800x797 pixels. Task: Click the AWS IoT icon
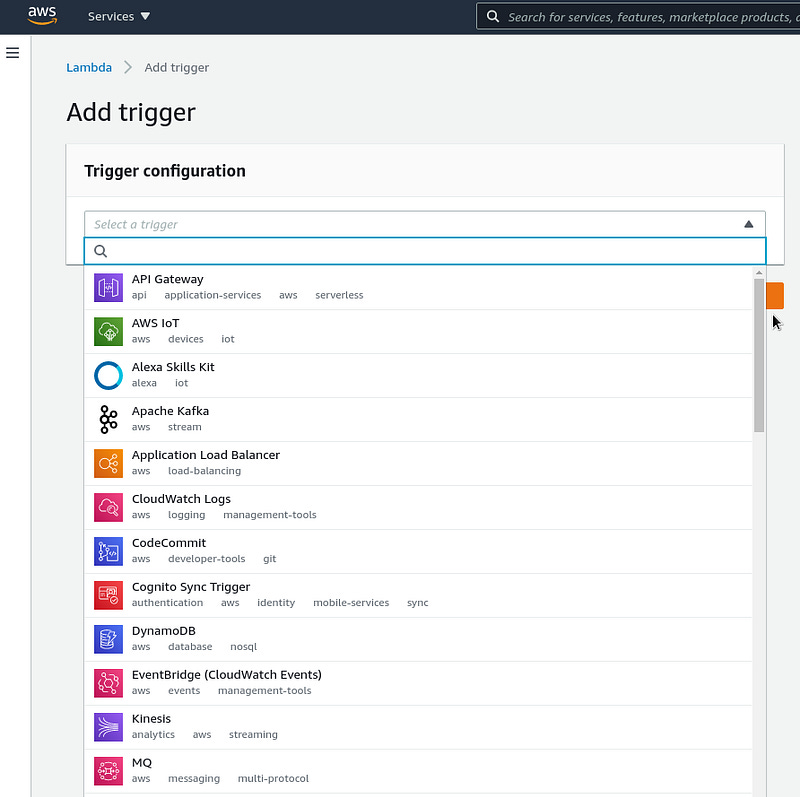[x=108, y=331]
